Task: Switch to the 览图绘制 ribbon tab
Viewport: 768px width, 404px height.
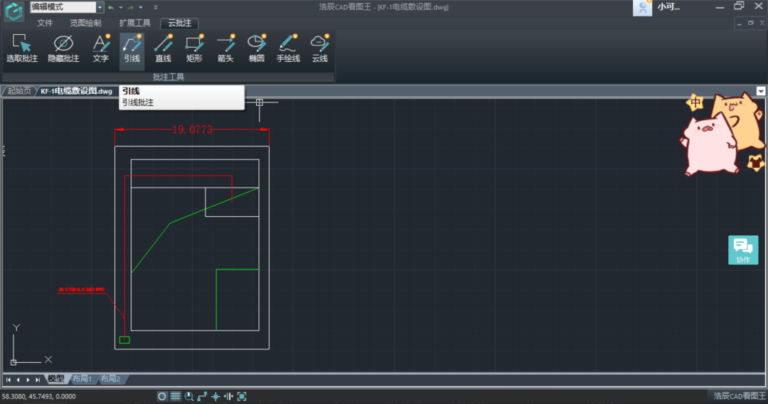Action: tap(85, 21)
